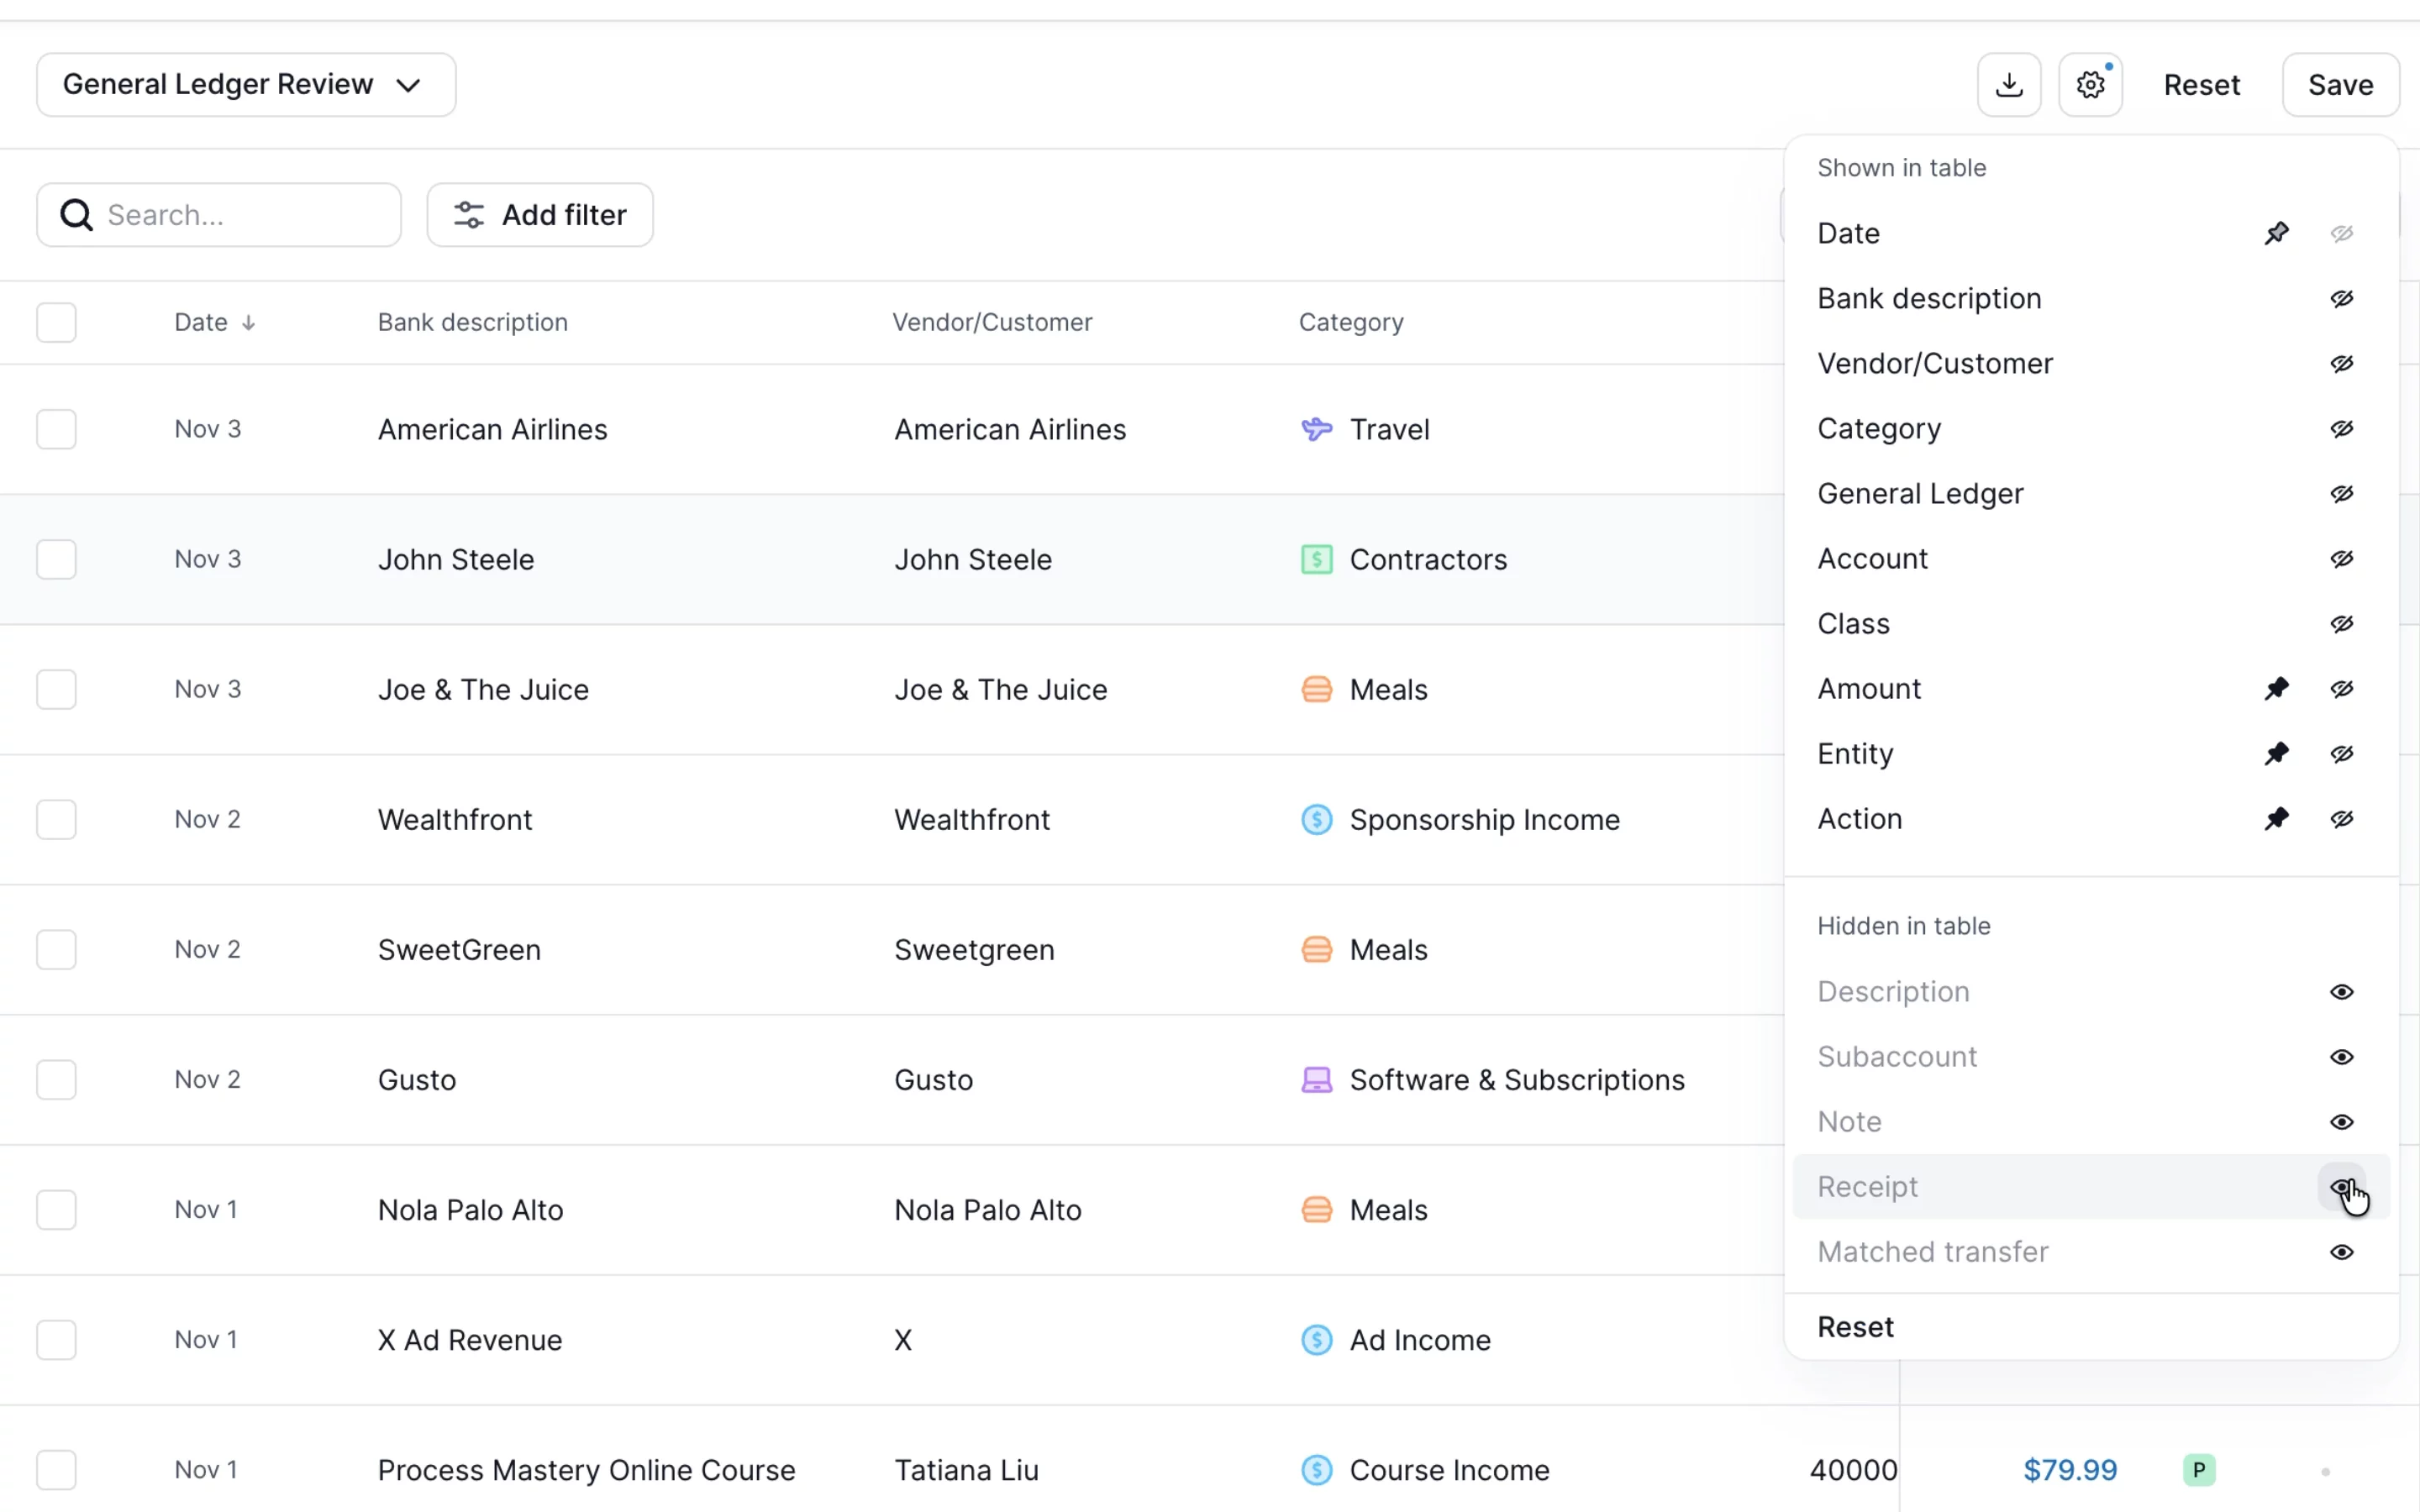
Task: Click the Date column pin icon
Action: point(2276,234)
